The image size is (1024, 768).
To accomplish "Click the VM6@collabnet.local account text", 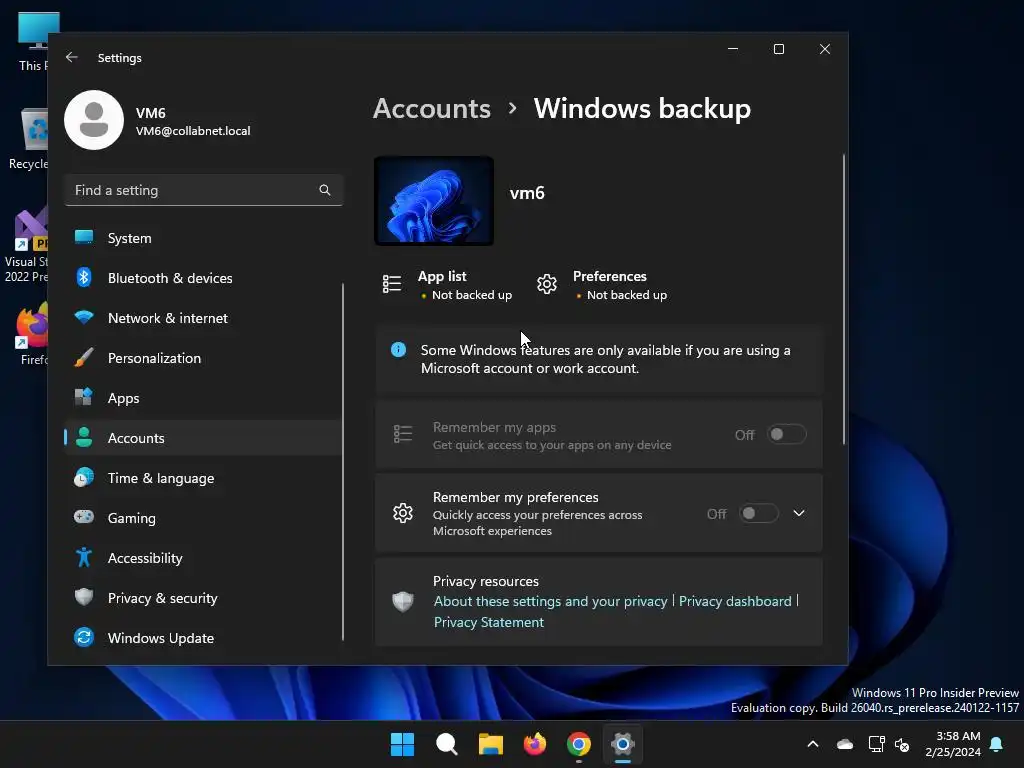I will click(x=193, y=131).
